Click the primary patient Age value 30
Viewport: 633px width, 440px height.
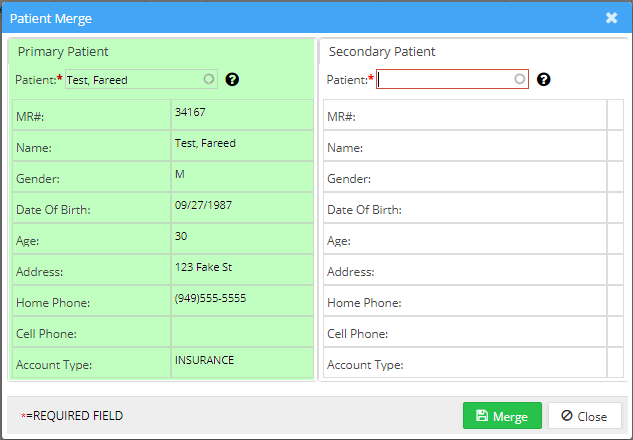click(181, 236)
